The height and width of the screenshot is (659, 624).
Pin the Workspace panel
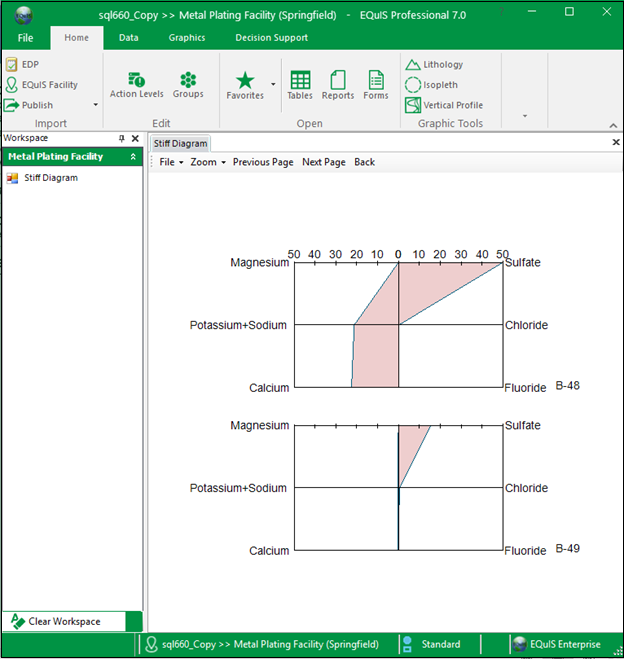[x=122, y=139]
